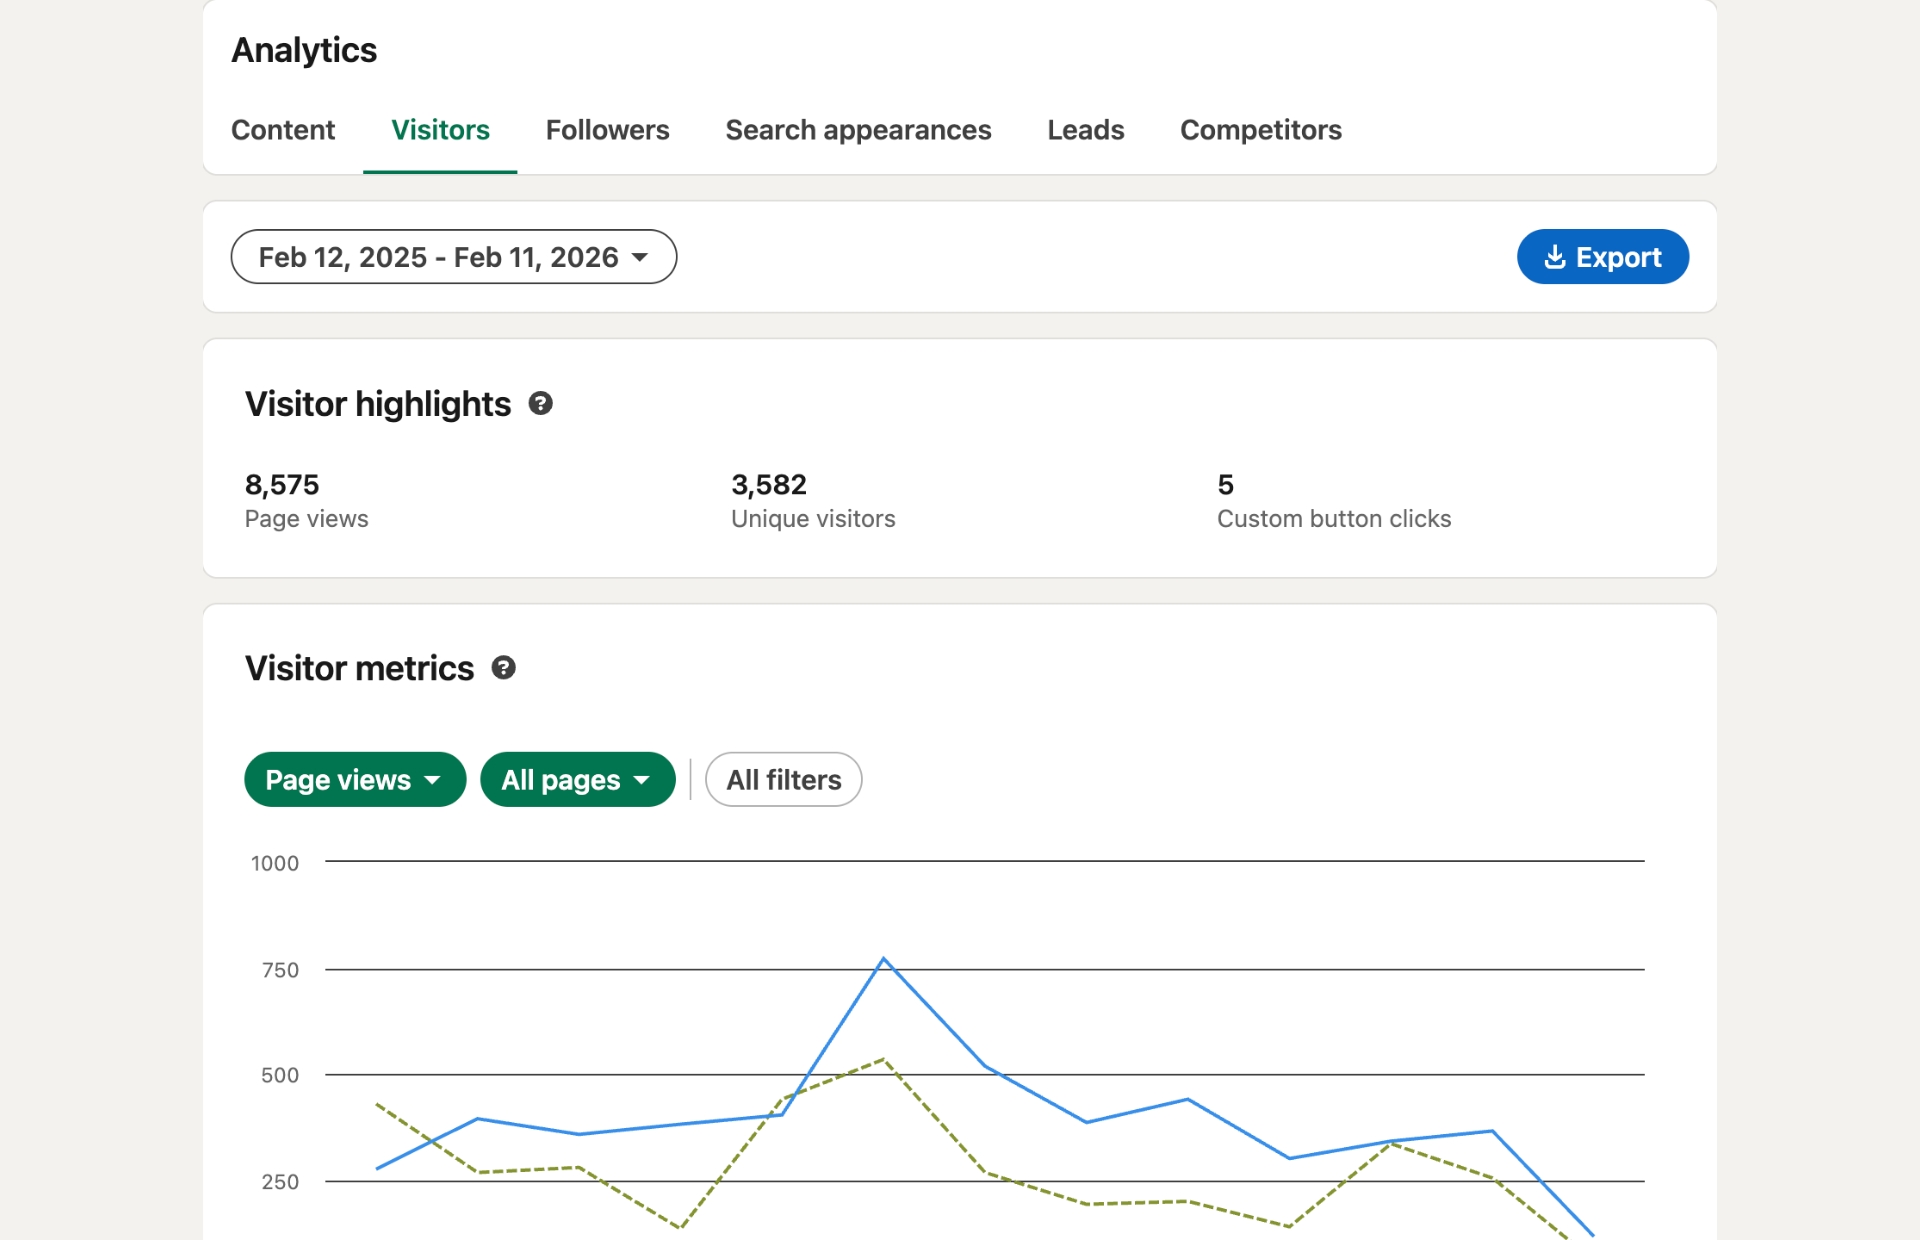Select the Leads tab
This screenshot has height=1240, width=1920.
pyautogui.click(x=1085, y=130)
